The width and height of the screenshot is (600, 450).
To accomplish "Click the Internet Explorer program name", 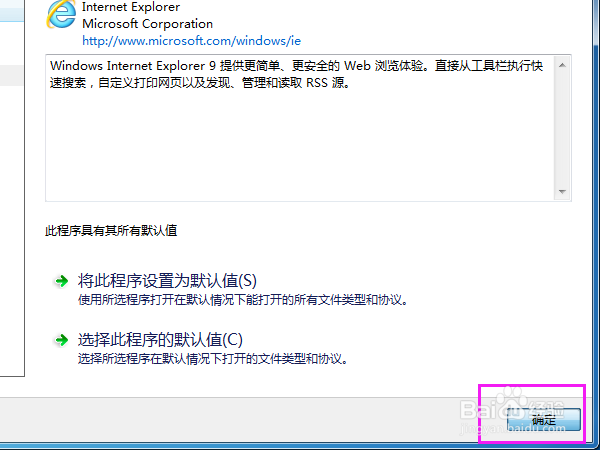I will [131, 7].
